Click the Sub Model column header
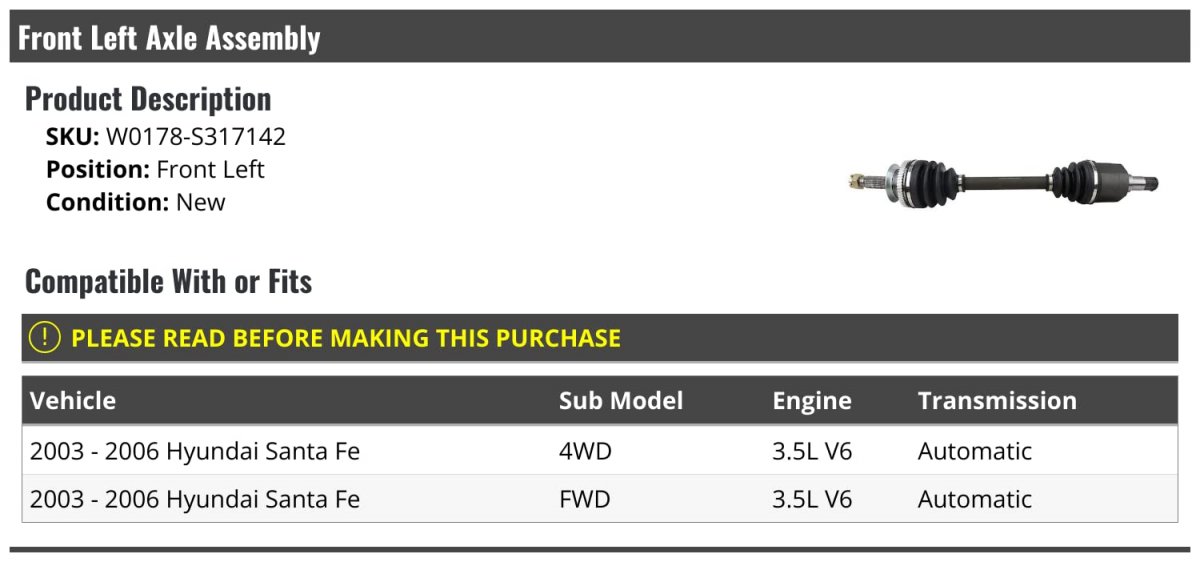Image resolution: width=1200 pixels, height=562 pixels. coord(621,401)
